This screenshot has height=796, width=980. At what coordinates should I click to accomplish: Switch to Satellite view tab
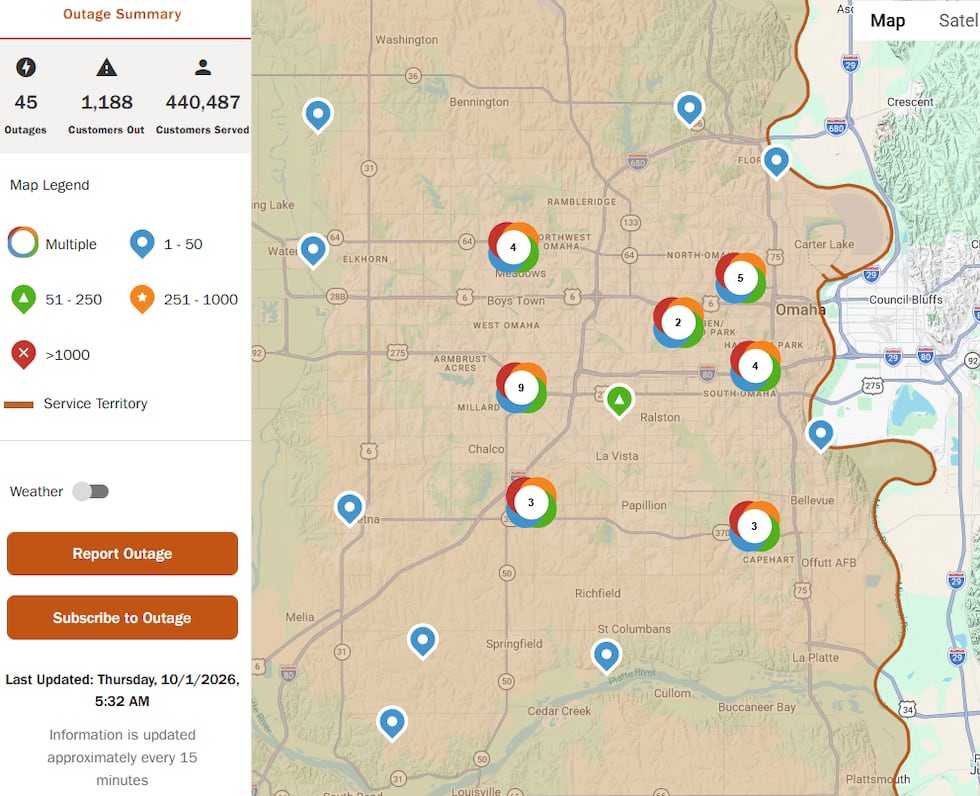point(959,21)
